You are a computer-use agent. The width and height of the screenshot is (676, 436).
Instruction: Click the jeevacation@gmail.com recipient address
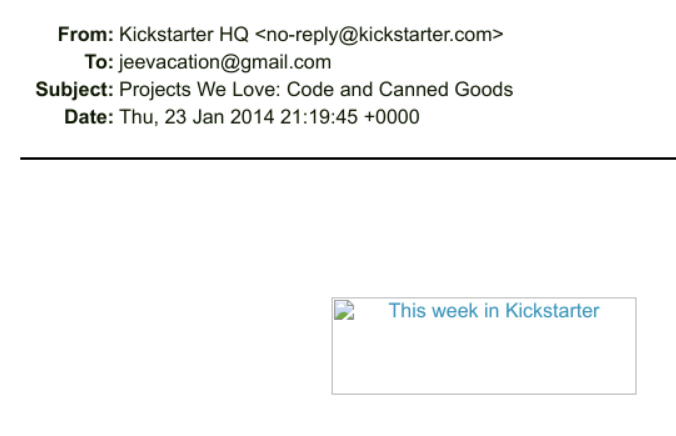click(x=225, y=62)
